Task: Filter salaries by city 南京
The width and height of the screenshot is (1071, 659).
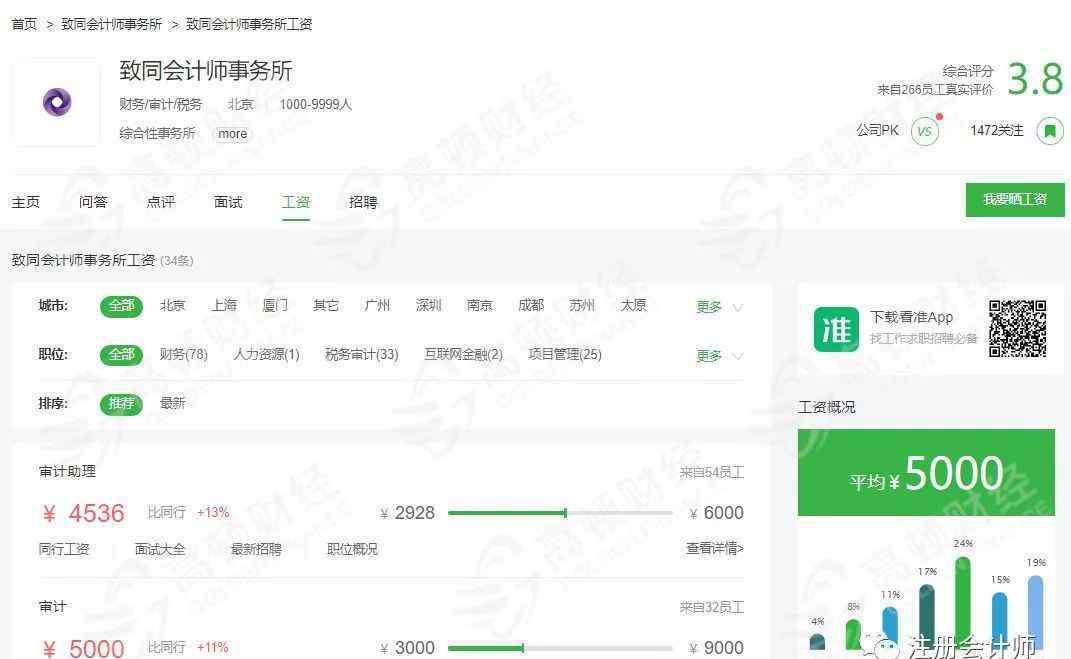Action: [x=479, y=305]
